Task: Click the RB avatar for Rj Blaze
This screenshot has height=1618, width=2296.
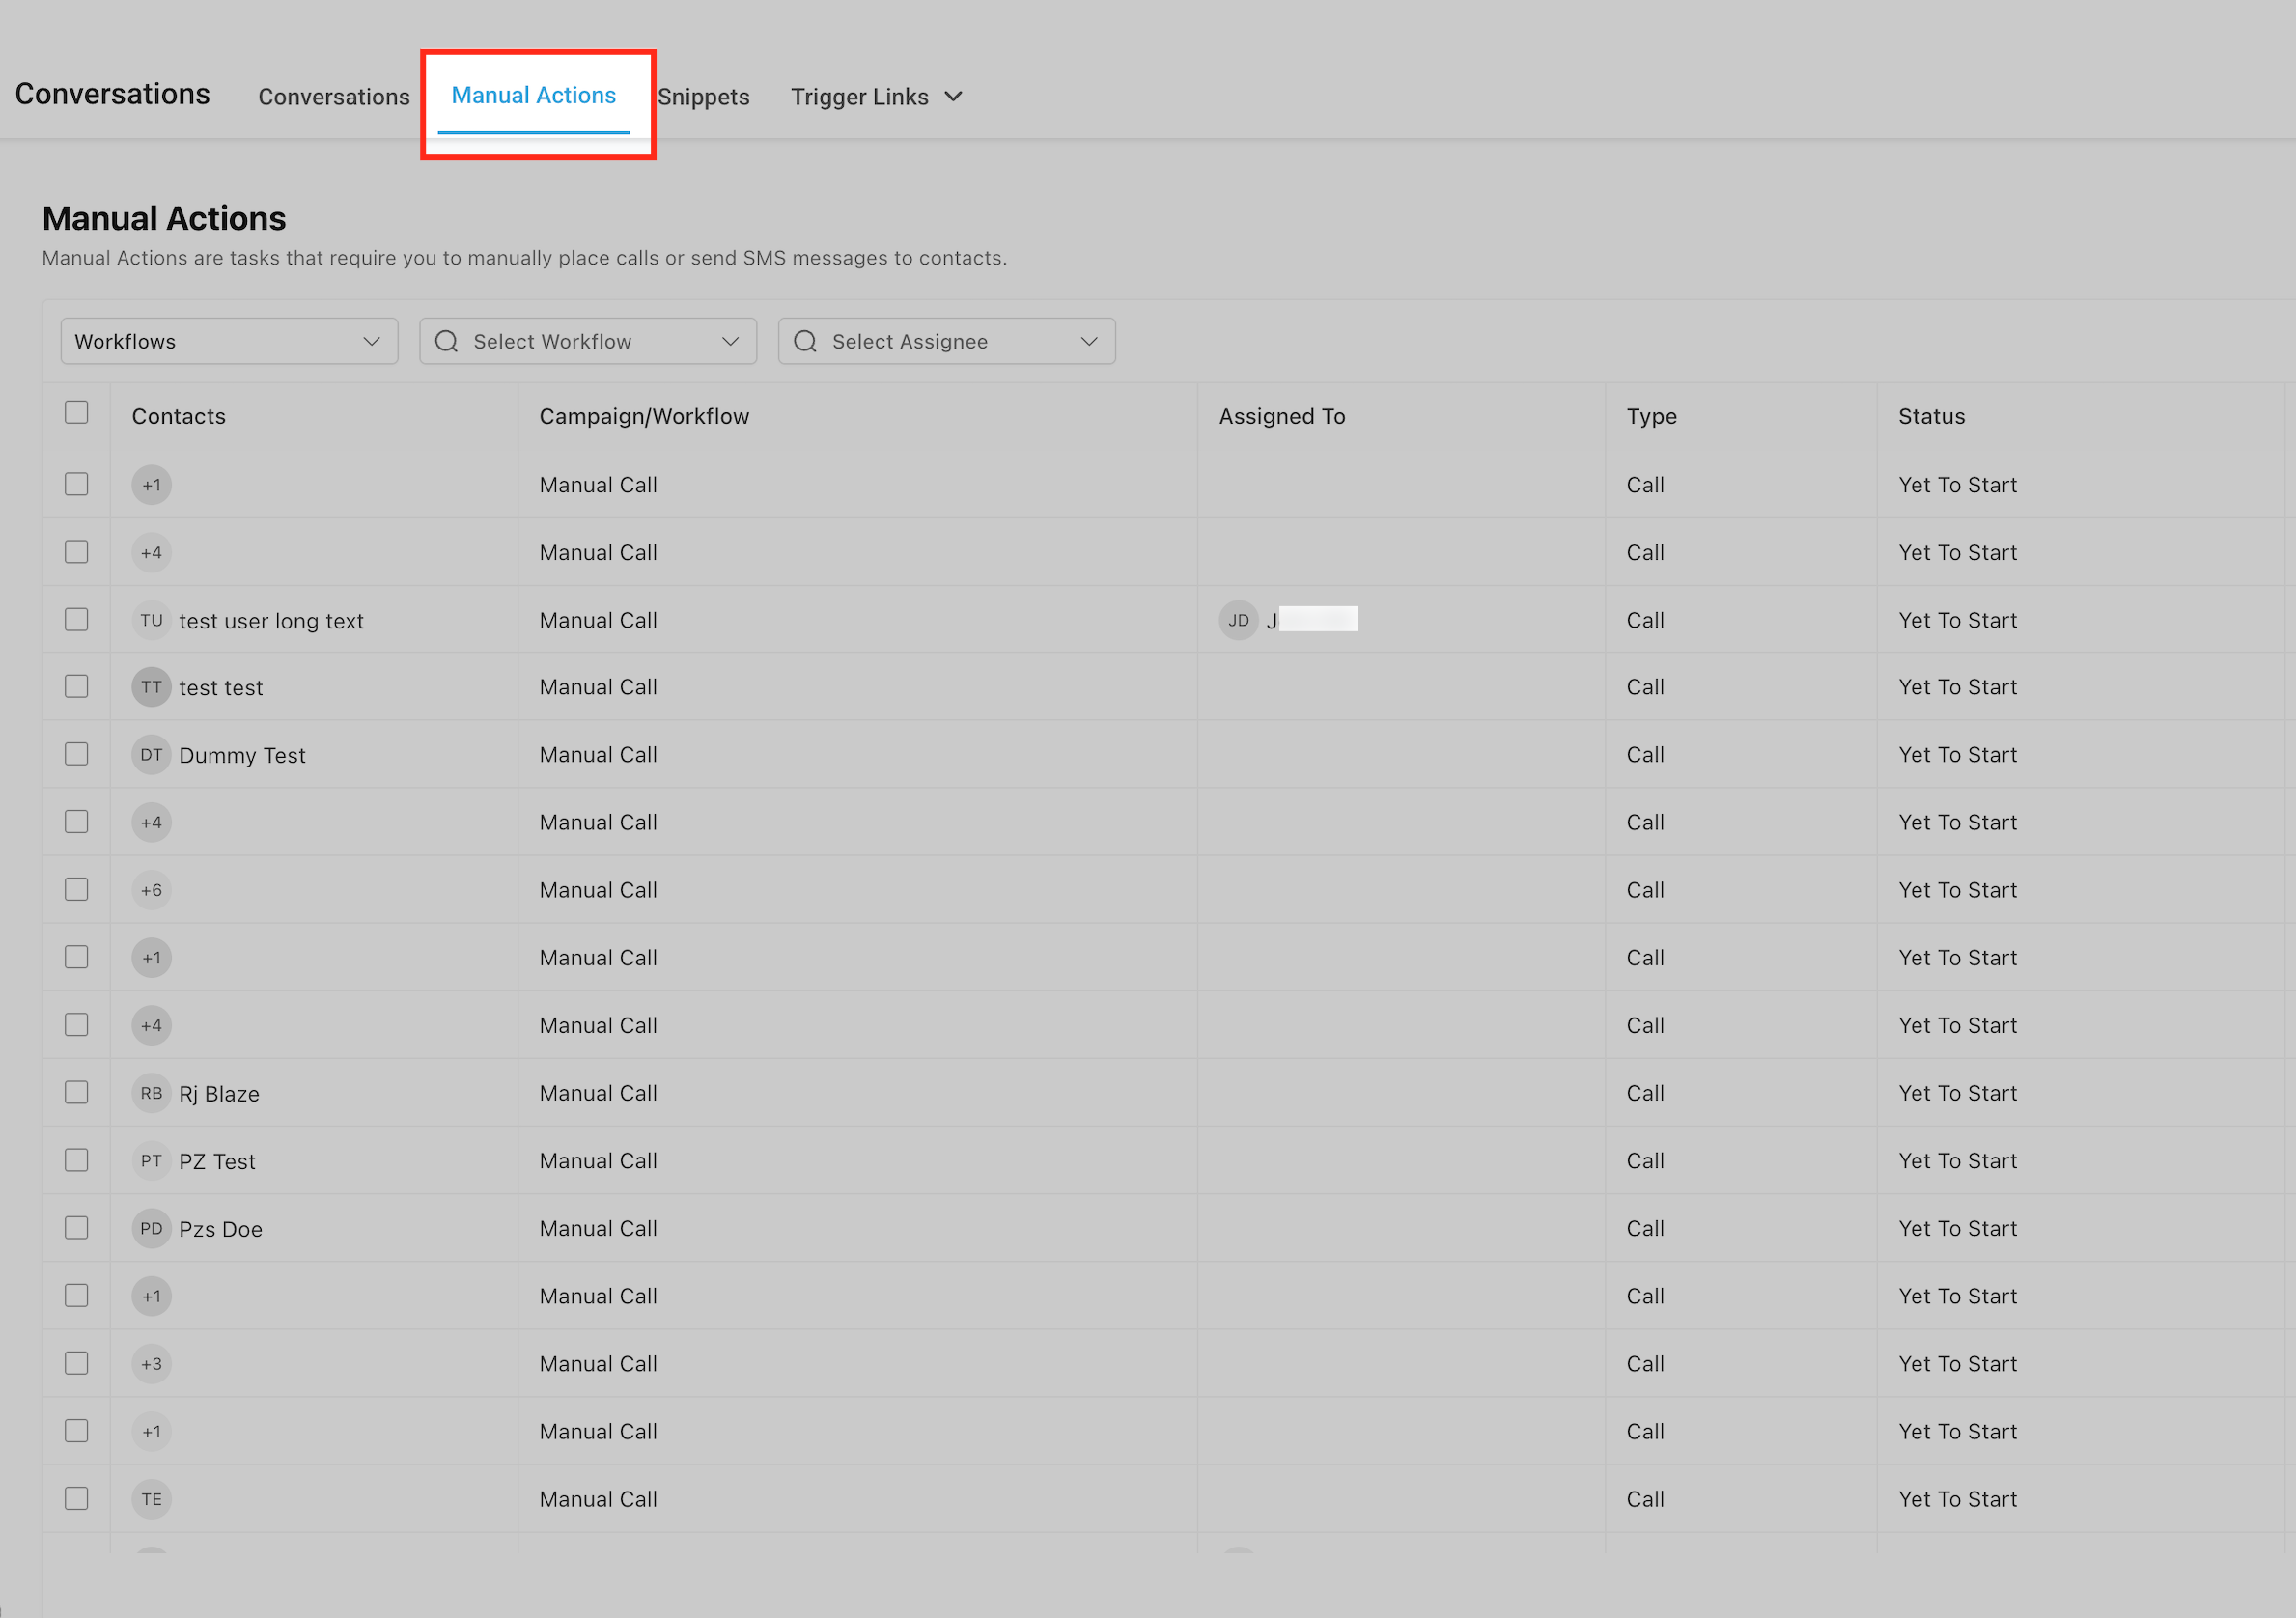Action: pyautogui.click(x=151, y=1093)
